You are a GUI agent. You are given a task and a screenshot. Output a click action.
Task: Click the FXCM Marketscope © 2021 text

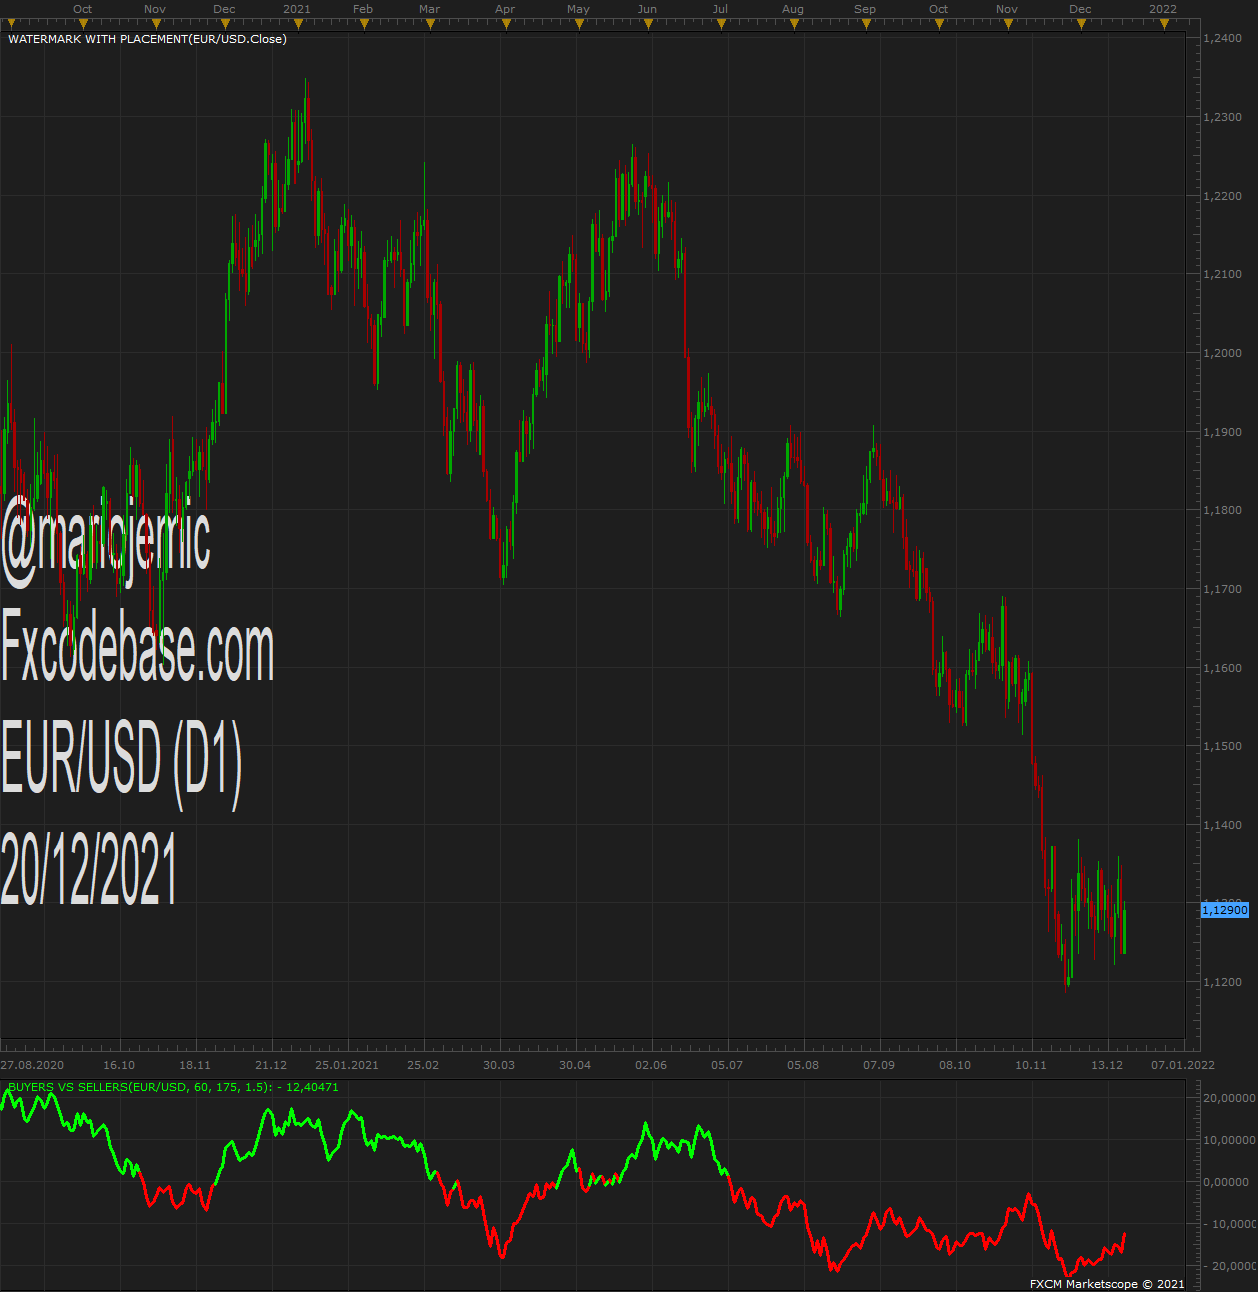pyautogui.click(x=1107, y=1284)
